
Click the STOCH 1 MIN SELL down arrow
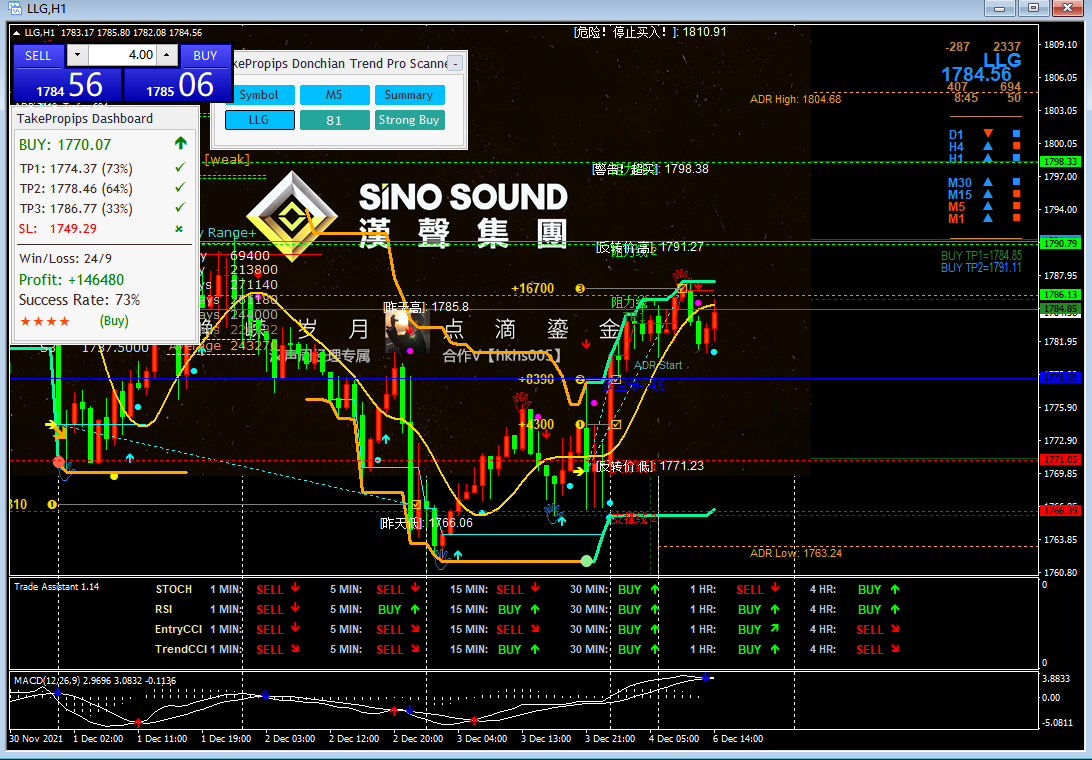(295, 588)
